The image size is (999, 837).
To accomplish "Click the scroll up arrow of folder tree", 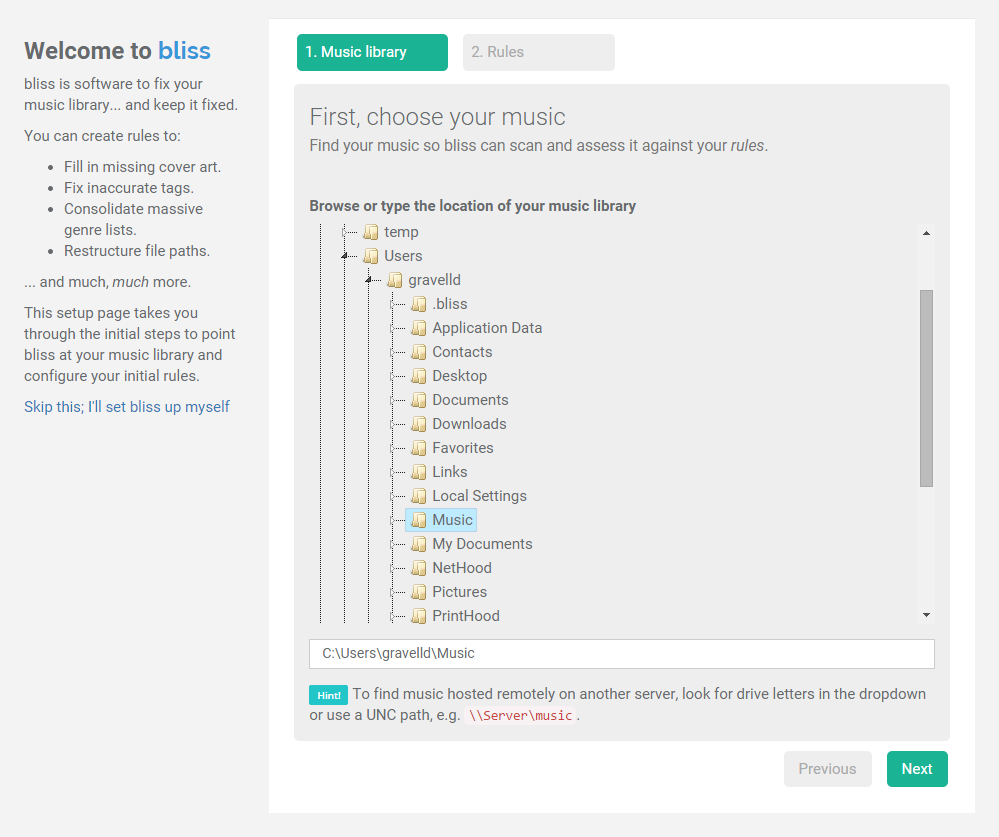I will [926, 233].
